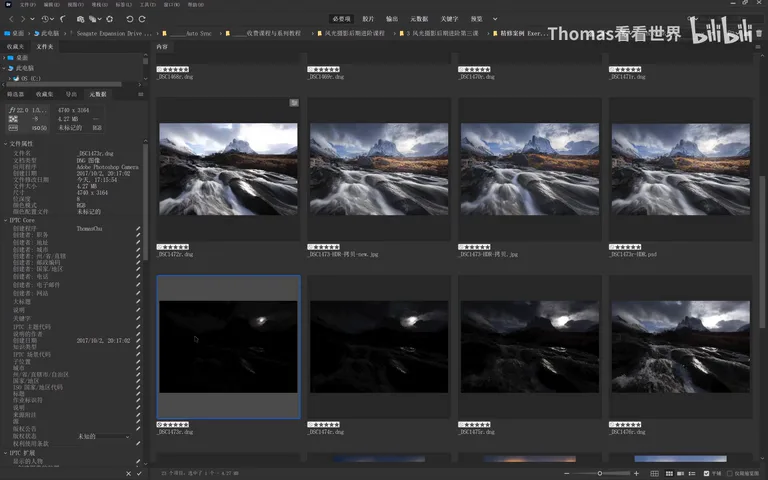Click the thumbnail size slider handle
Image resolution: width=768 pixels, height=480 pixels.
[600, 474]
